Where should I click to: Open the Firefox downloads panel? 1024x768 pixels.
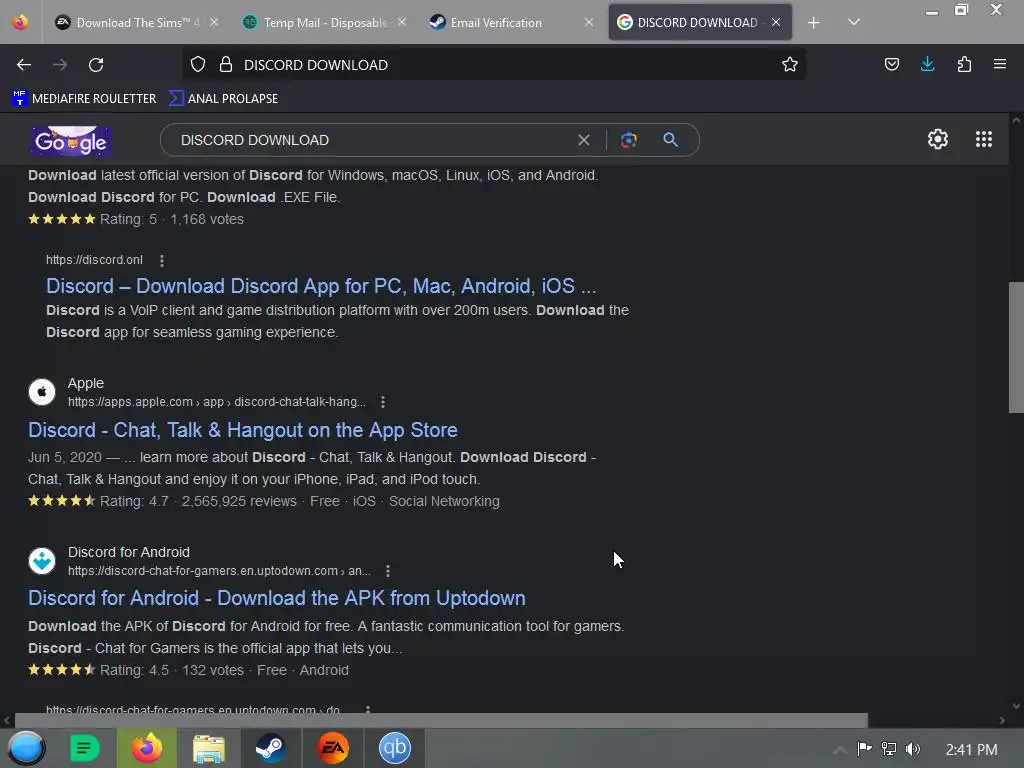927,64
